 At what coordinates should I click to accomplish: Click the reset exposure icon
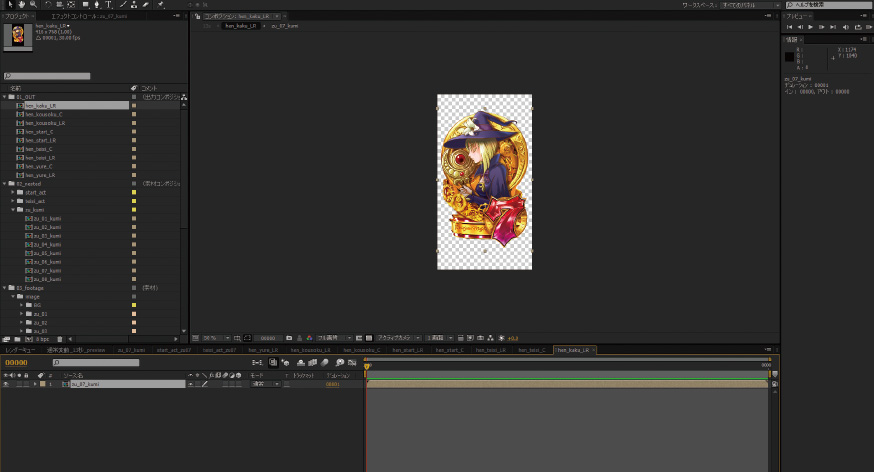[501, 338]
